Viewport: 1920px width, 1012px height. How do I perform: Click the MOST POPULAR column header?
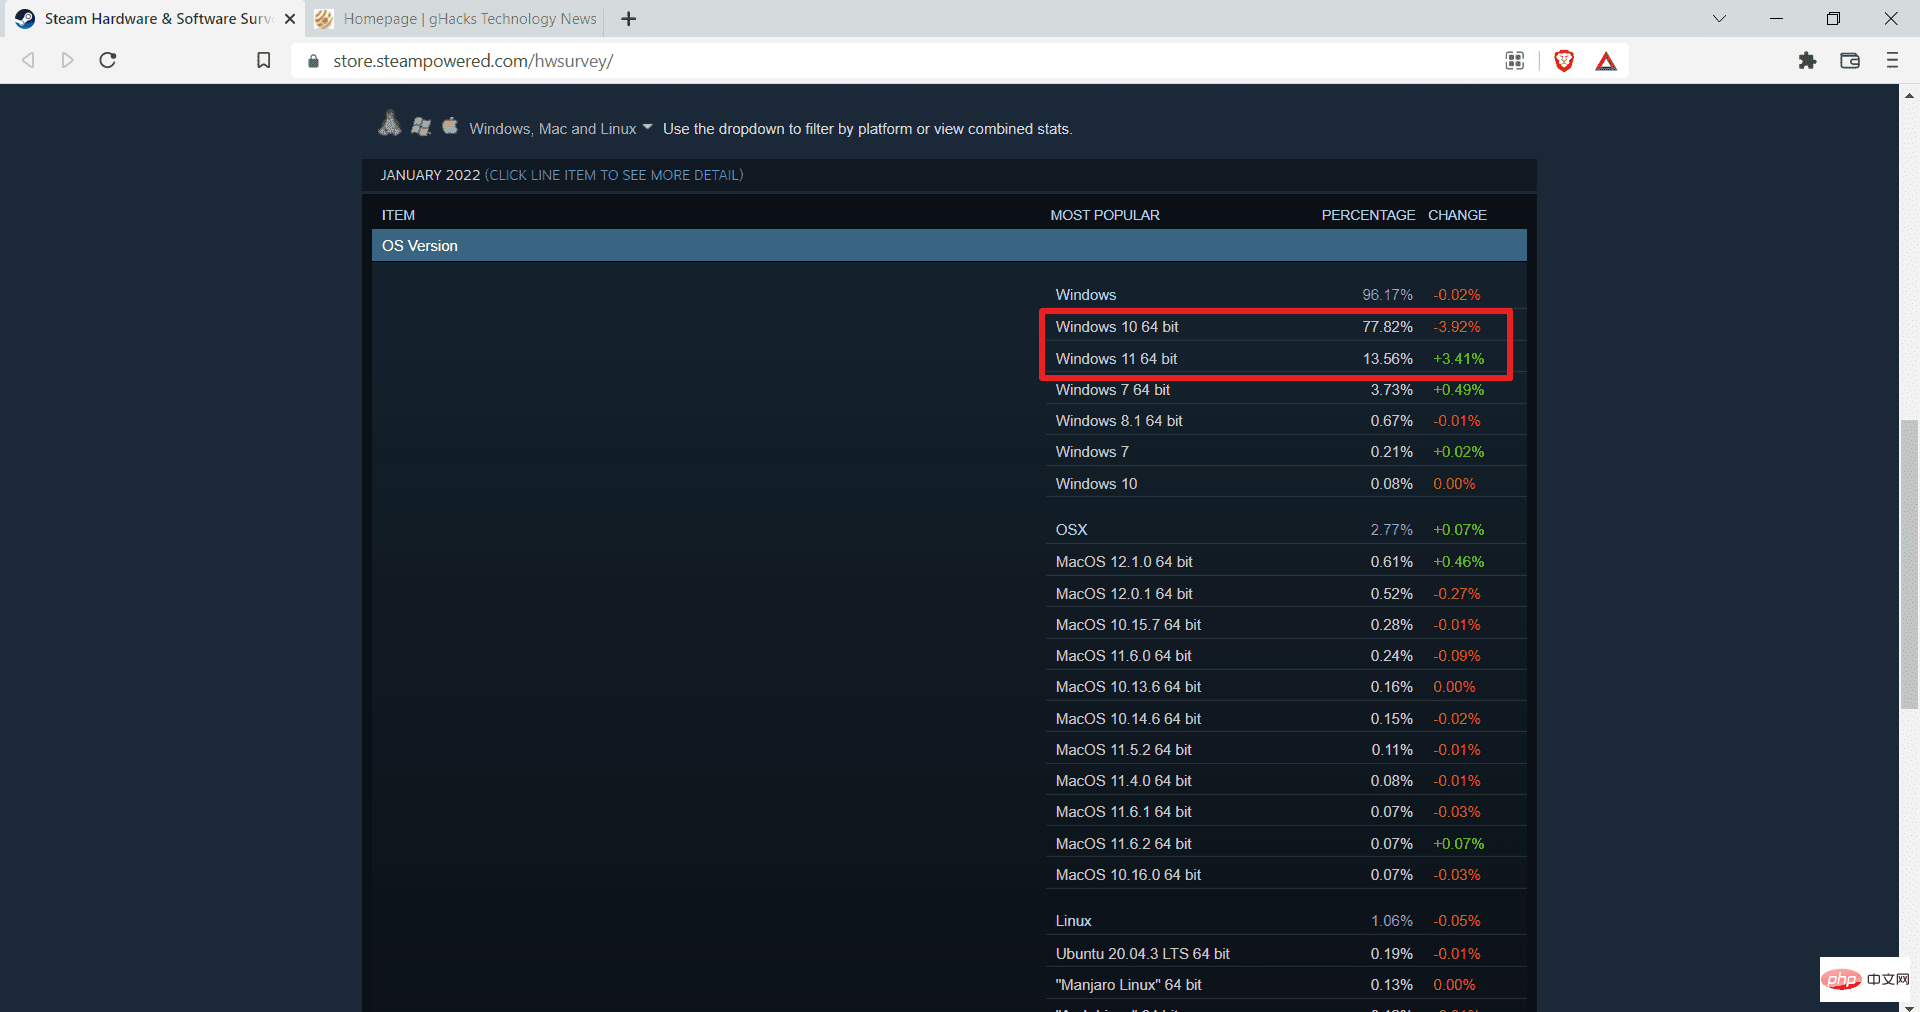click(x=1105, y=215)
